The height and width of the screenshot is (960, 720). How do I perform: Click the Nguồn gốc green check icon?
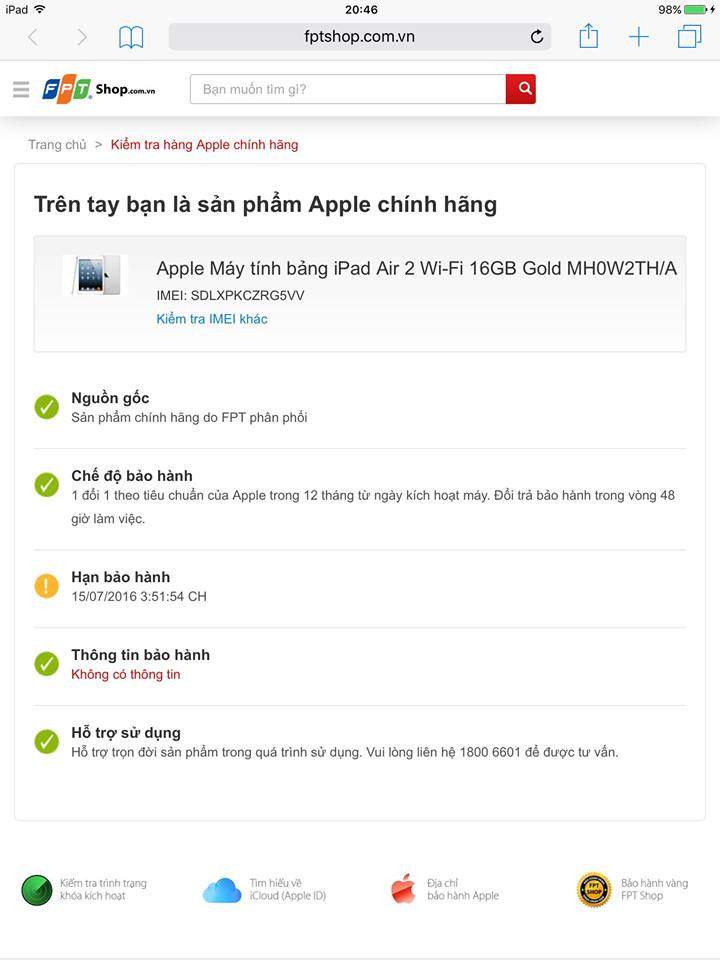47,407
